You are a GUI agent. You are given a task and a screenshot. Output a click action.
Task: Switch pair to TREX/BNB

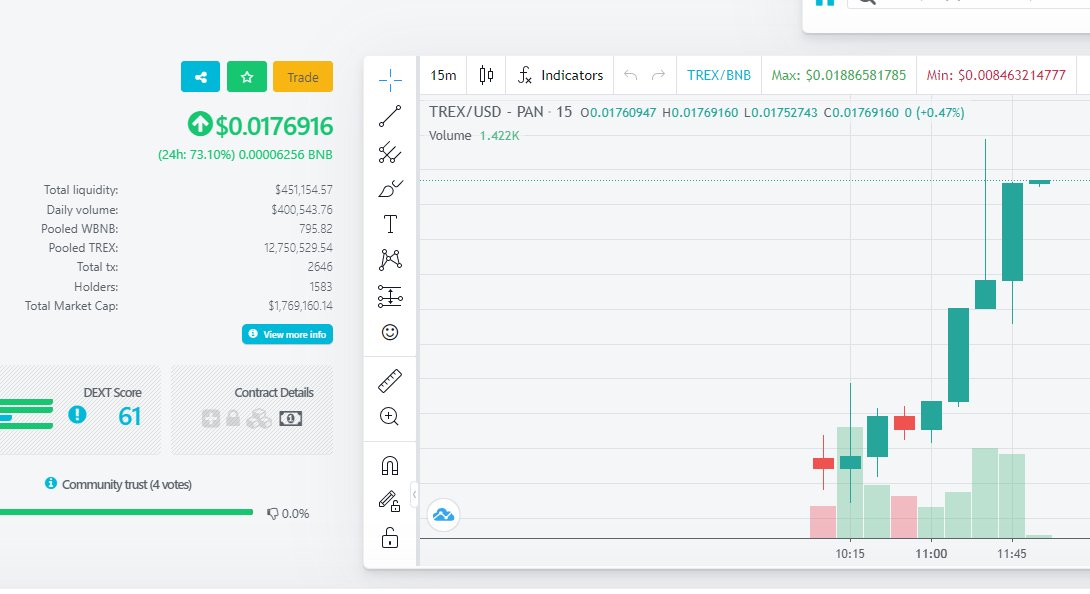[719, 75]
